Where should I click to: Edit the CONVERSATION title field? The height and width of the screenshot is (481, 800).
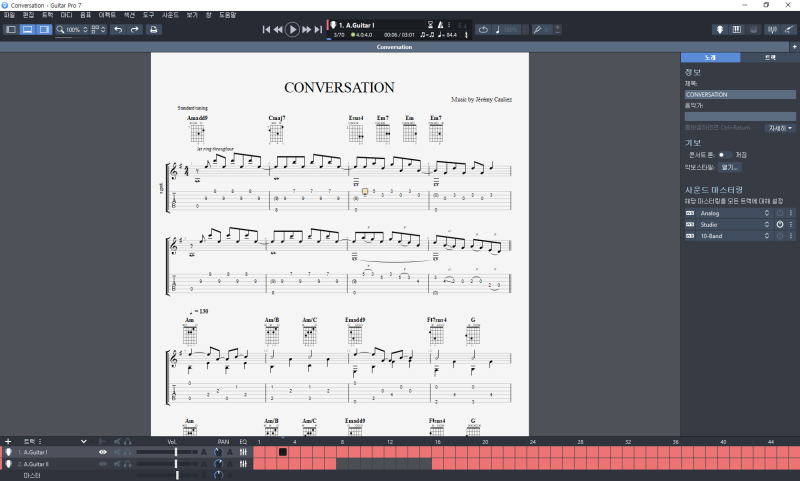pos(740,94)
